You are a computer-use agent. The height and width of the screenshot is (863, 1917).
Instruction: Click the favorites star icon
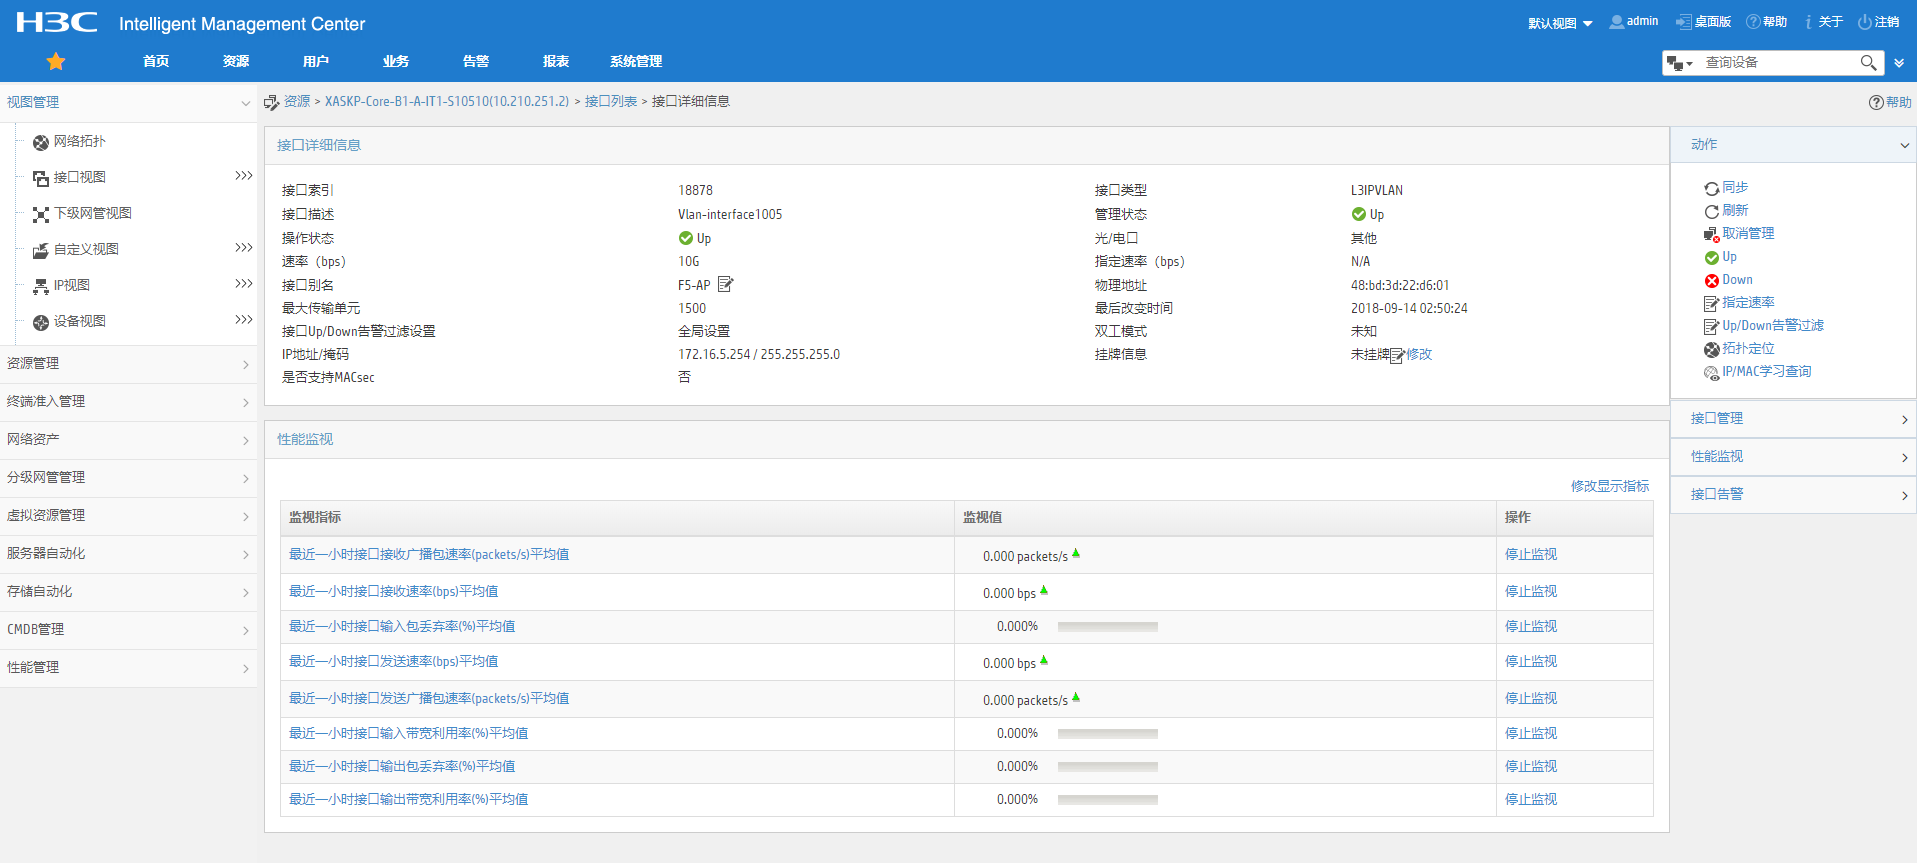(56, 62)
